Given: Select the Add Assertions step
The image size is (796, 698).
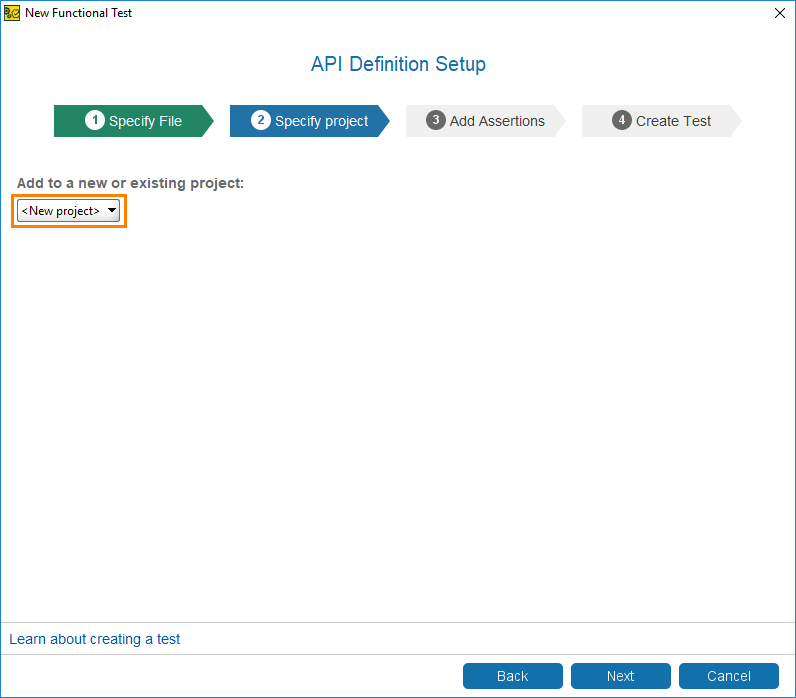Looking at the screenshot, I should (485, 121).
